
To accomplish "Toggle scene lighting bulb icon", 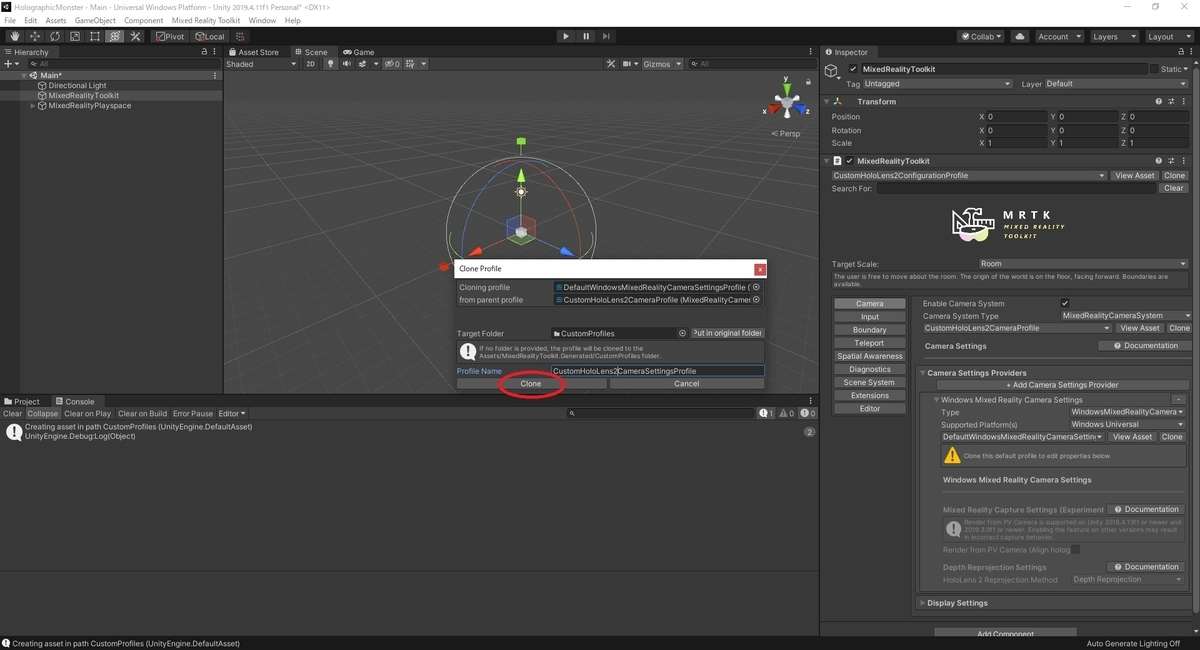I will click(329, 64).
